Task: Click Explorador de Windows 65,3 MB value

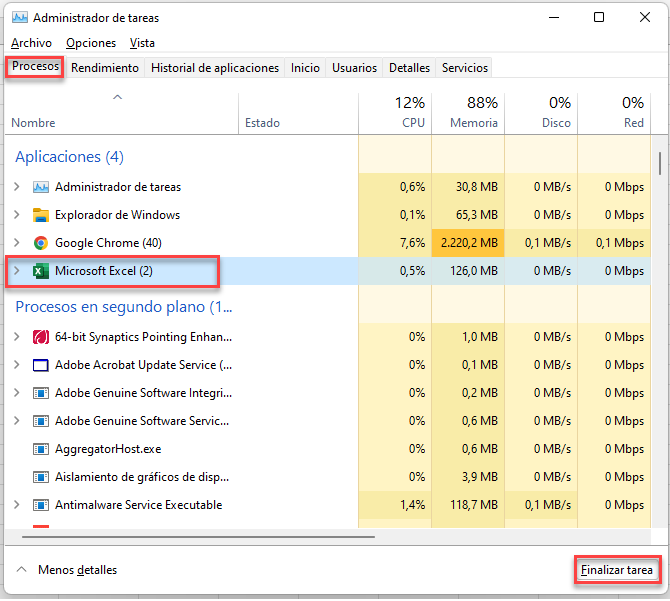Action: point(477,215)
